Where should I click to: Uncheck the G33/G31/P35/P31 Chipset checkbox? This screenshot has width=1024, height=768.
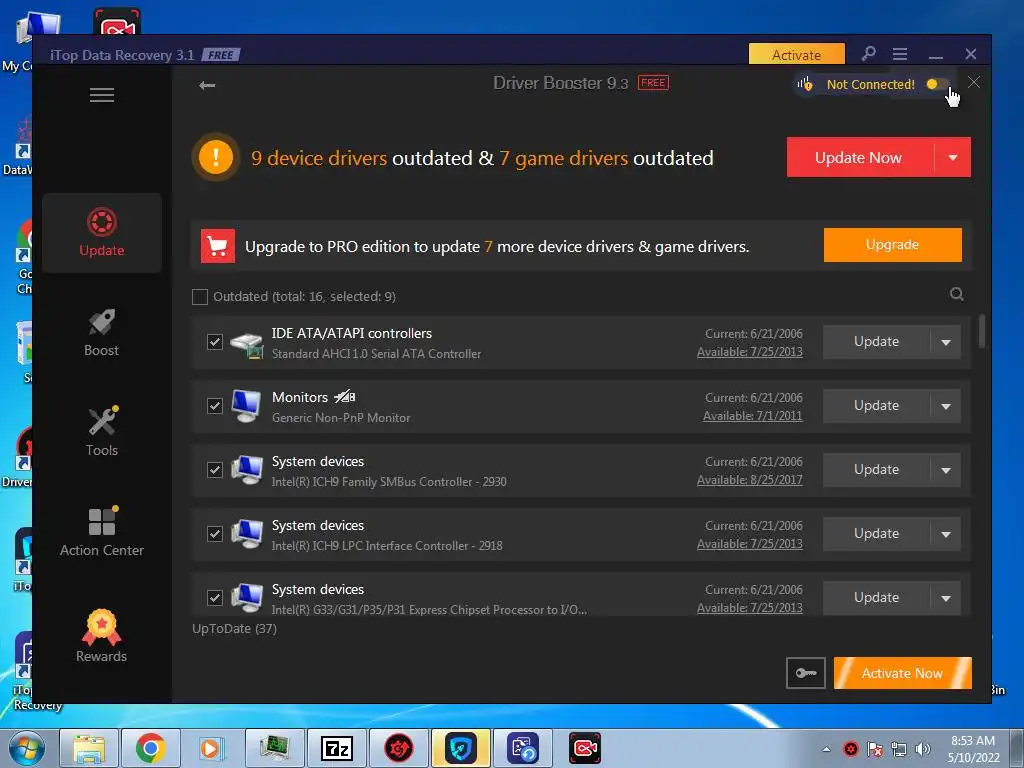(215, 598)
